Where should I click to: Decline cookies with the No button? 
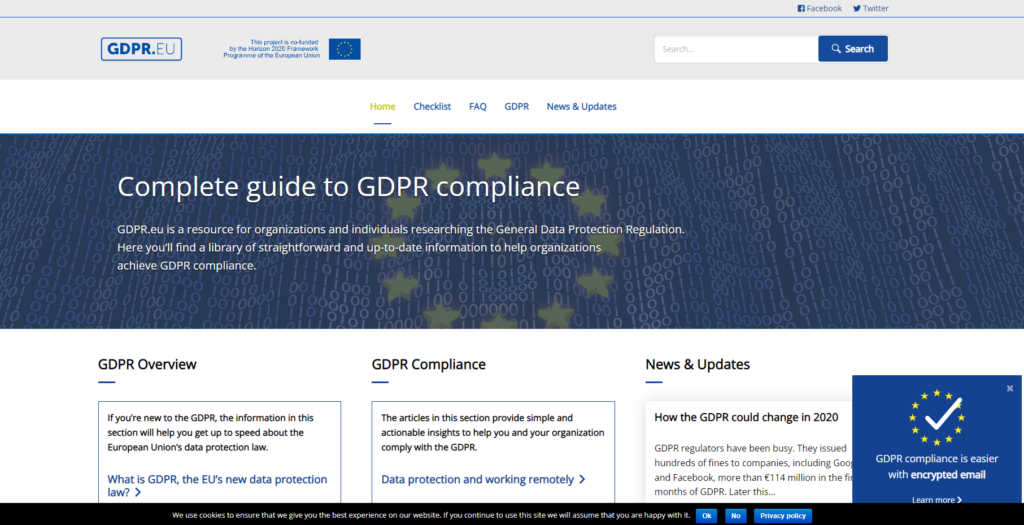[x=735, y=516]
